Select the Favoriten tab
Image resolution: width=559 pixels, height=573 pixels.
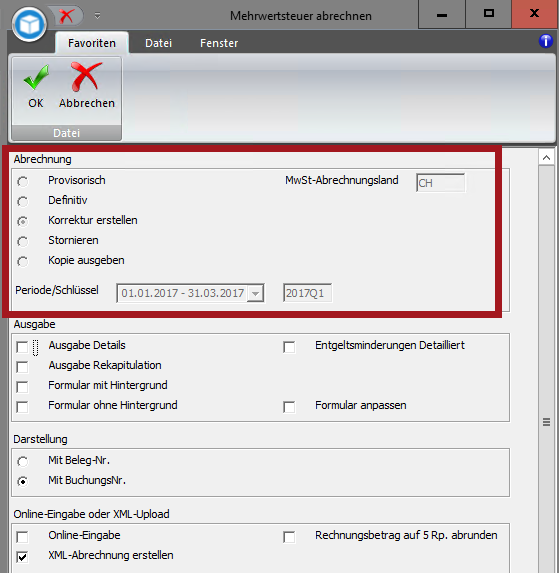[x=92, y=43]
